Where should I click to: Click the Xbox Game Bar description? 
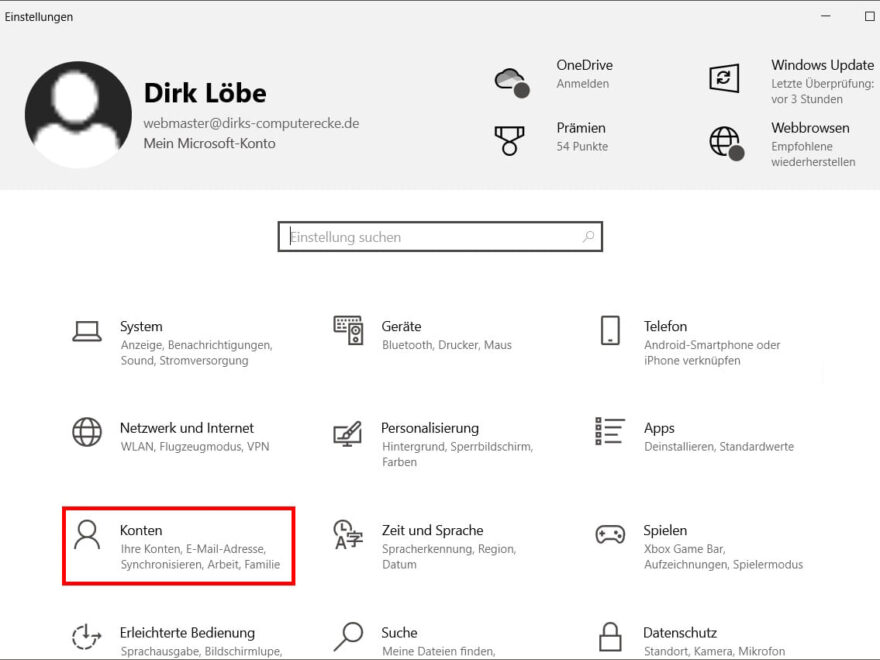coord(723,557)
